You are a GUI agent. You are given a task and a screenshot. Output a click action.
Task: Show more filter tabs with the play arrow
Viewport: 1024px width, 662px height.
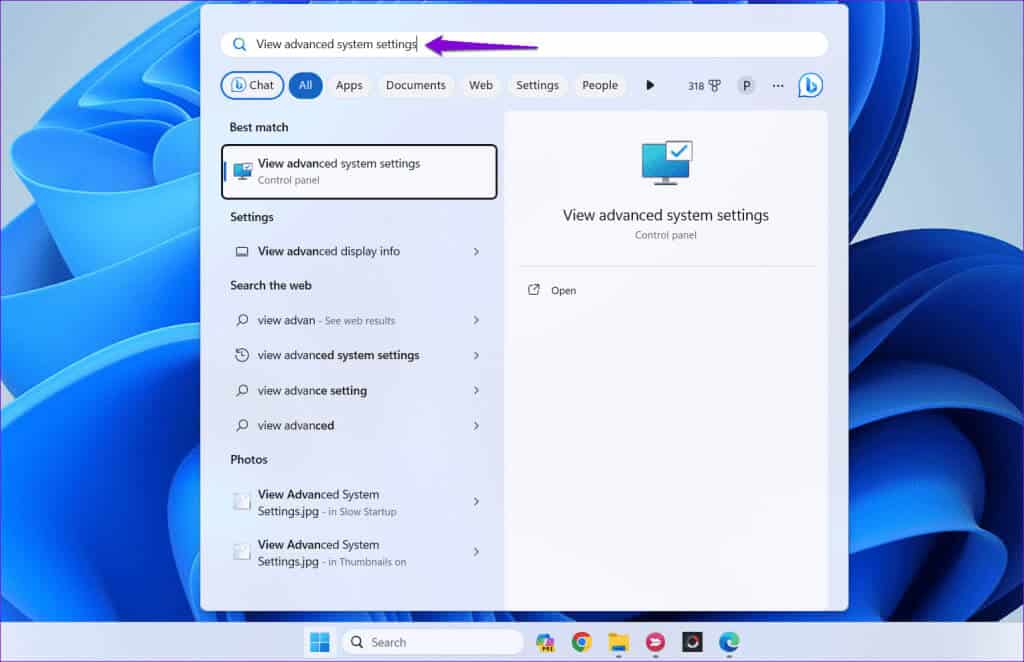pyautogui.click(x=650, y=86)
